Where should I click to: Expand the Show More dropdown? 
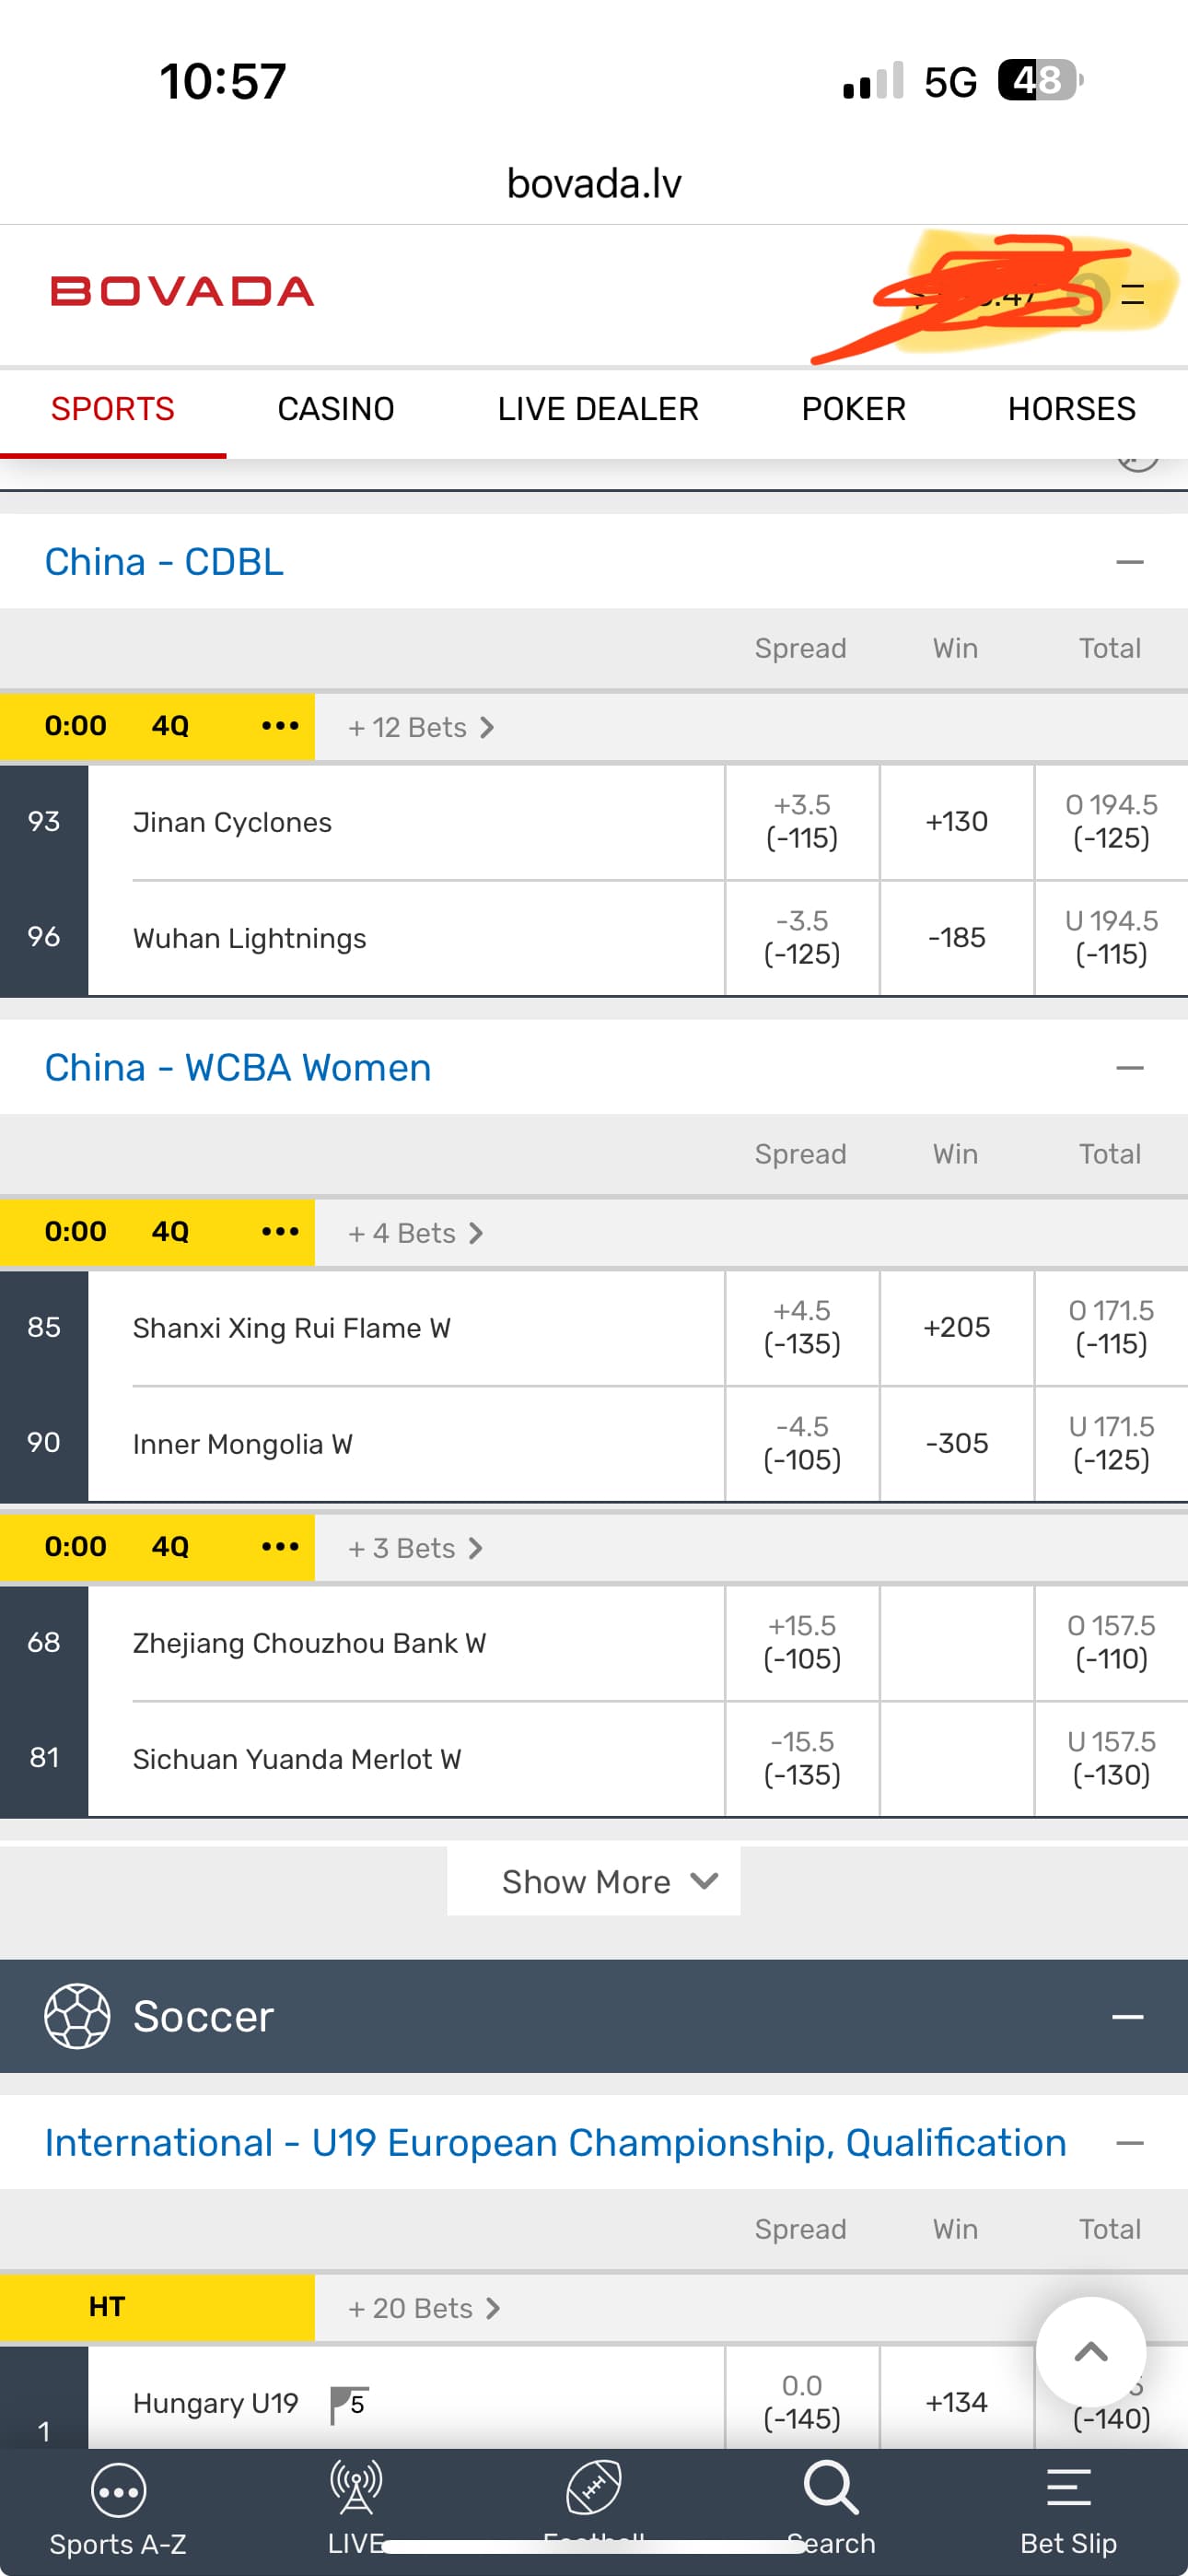click(x=593, y=1881)
